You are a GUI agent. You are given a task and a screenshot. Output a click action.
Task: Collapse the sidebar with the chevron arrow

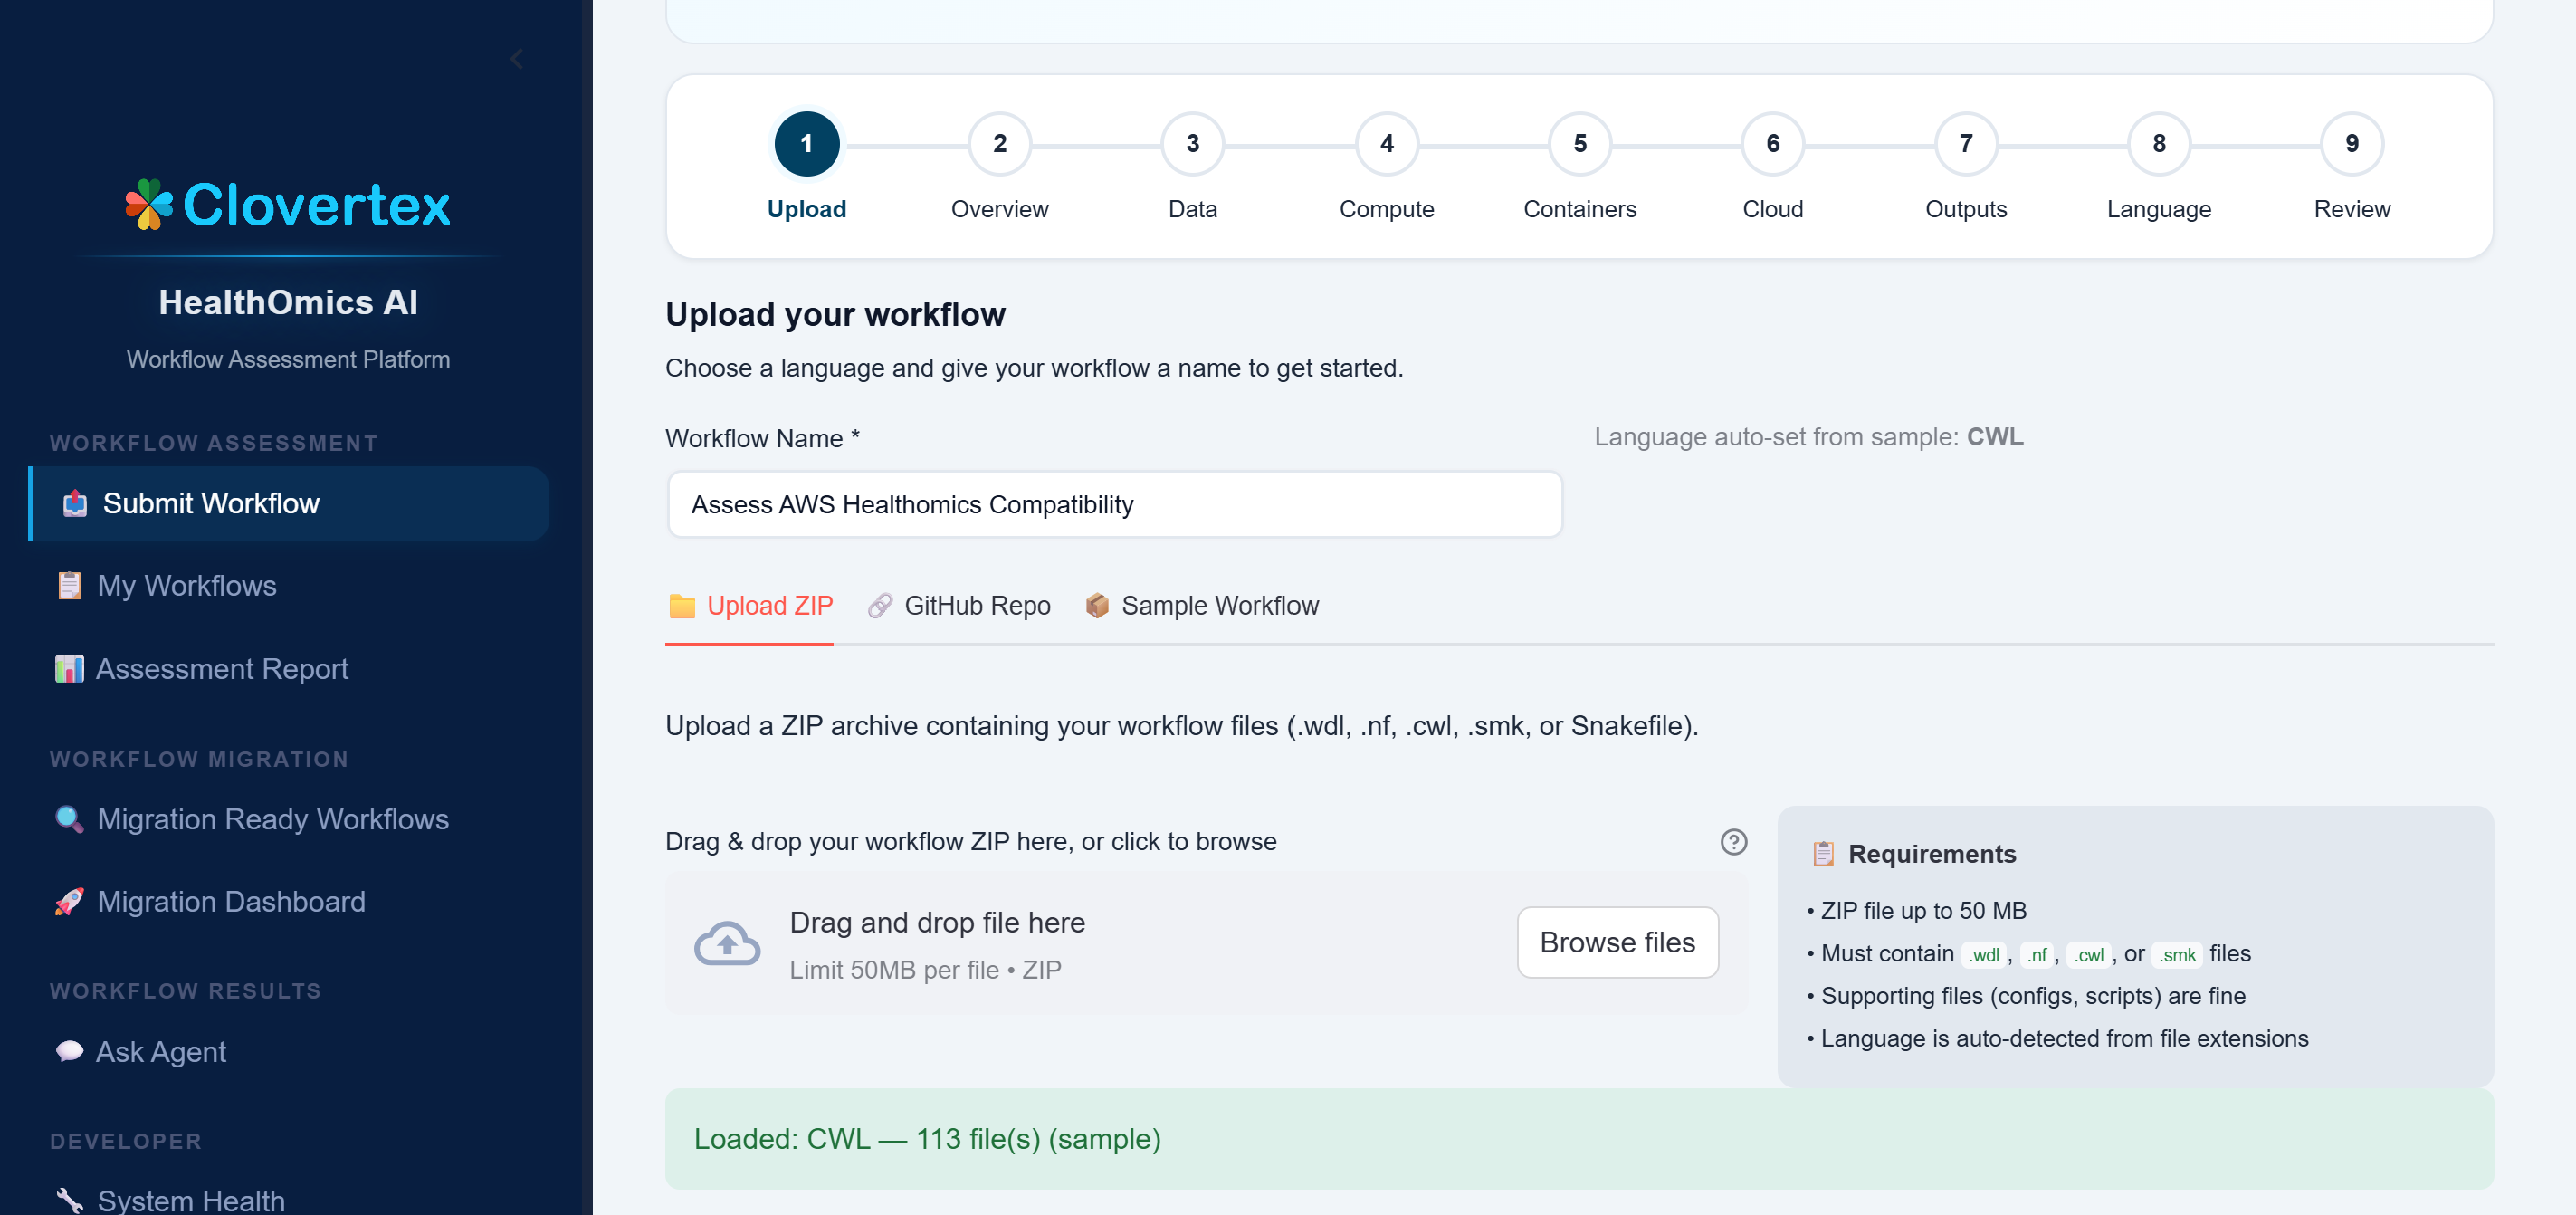pos(516,59)
